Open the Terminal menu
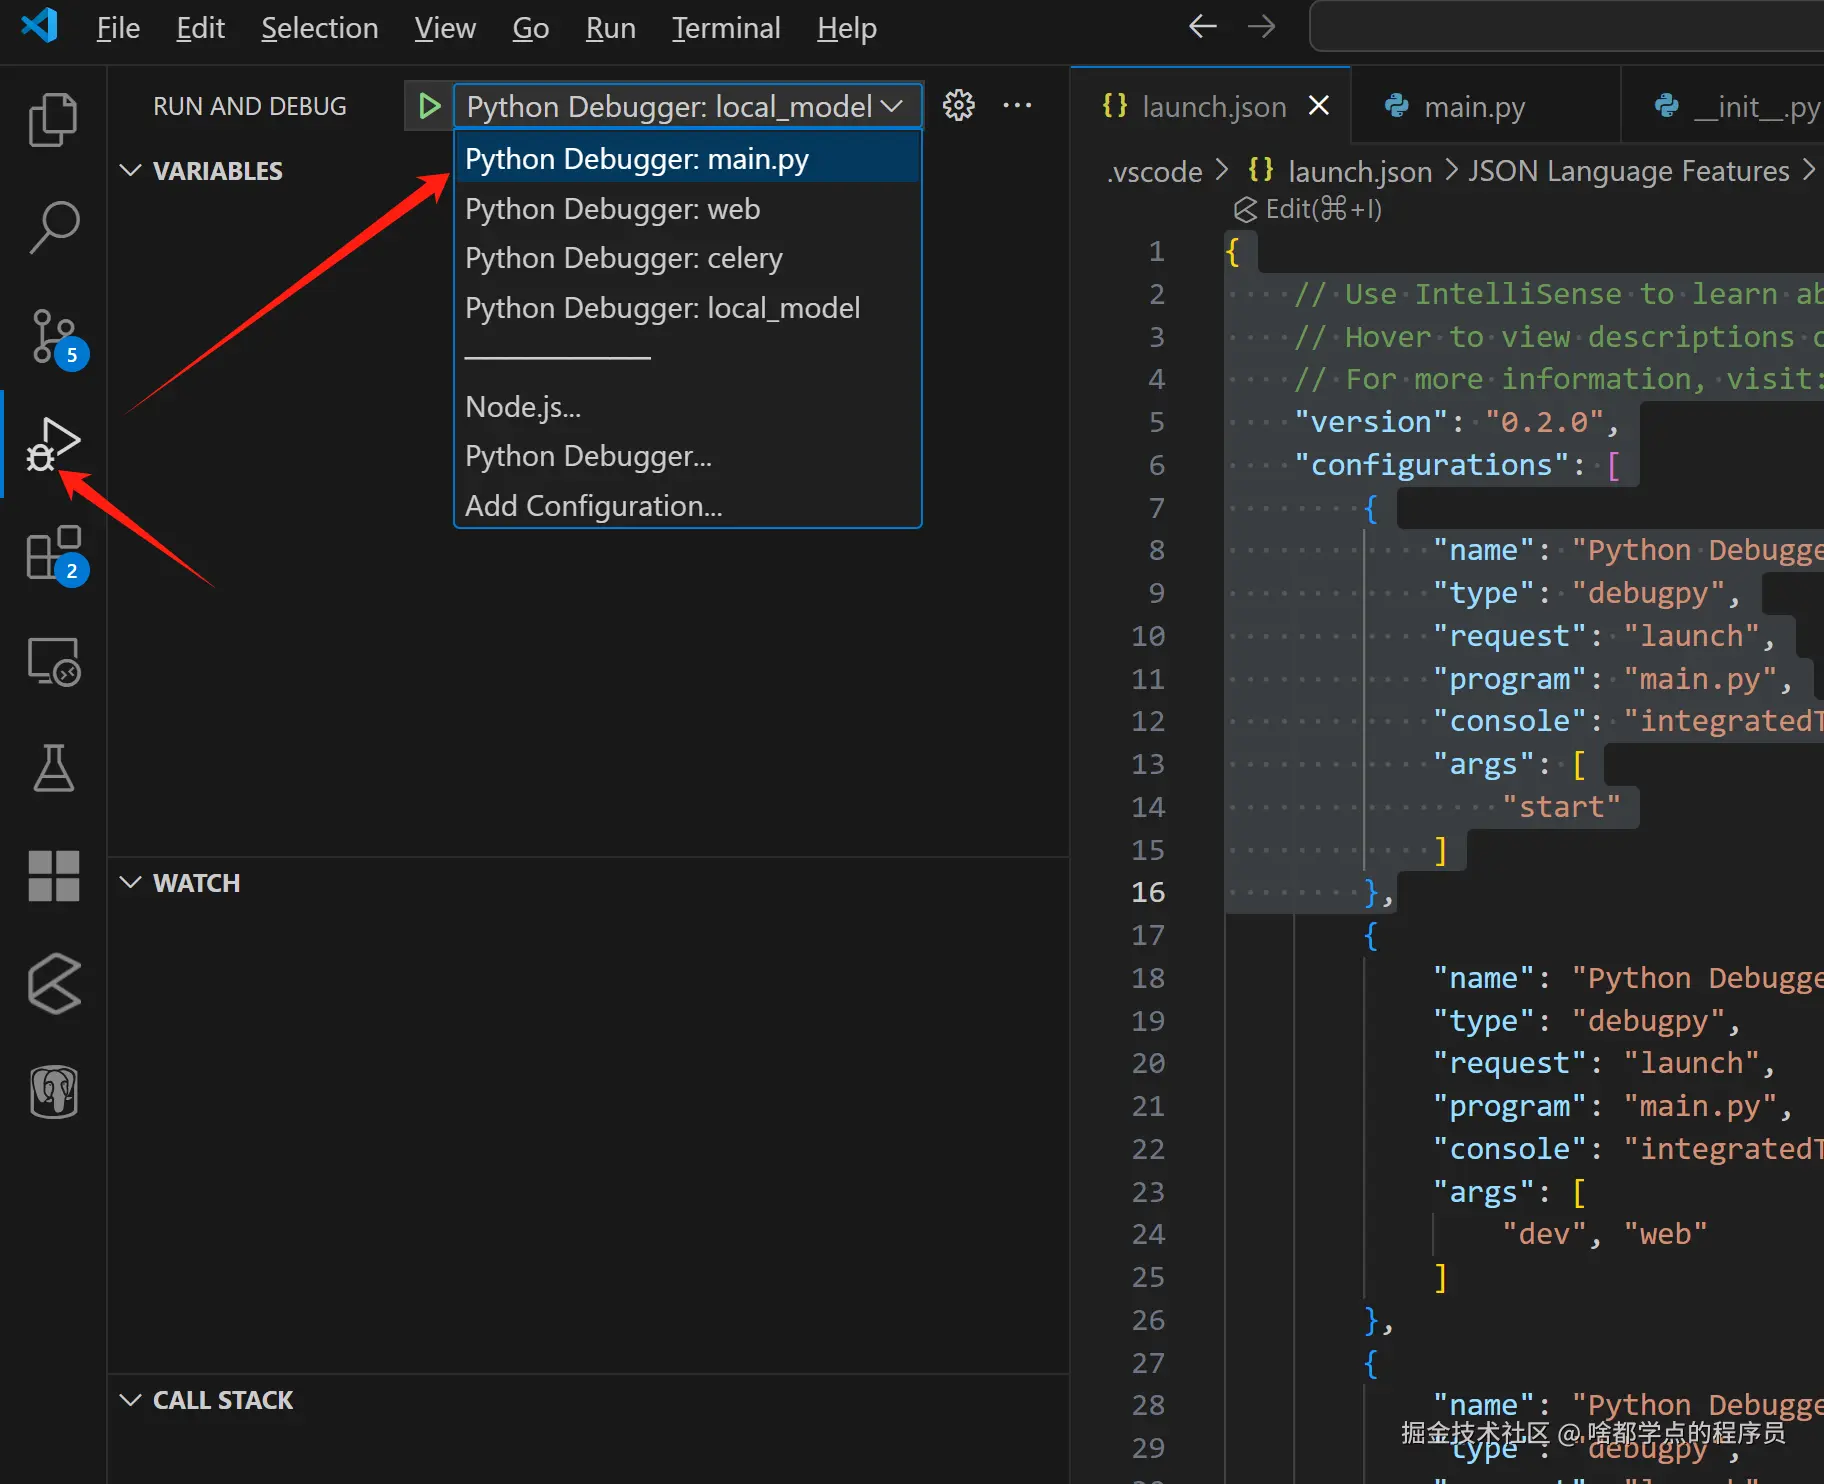This screenshot has height=1484, width=1824. (725, 28)
